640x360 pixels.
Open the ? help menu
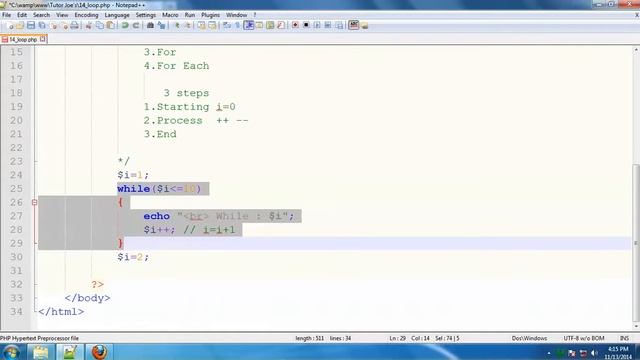pyautogui.click(x=255, y=15)
